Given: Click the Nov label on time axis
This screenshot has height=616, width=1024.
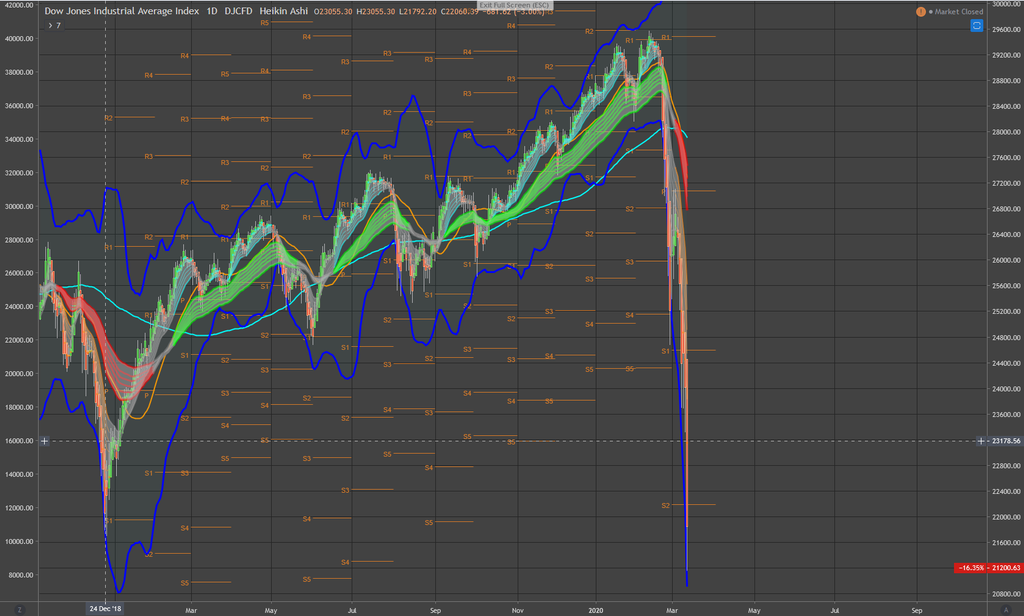Looking at the screenshot, I should tap(517, 610).
